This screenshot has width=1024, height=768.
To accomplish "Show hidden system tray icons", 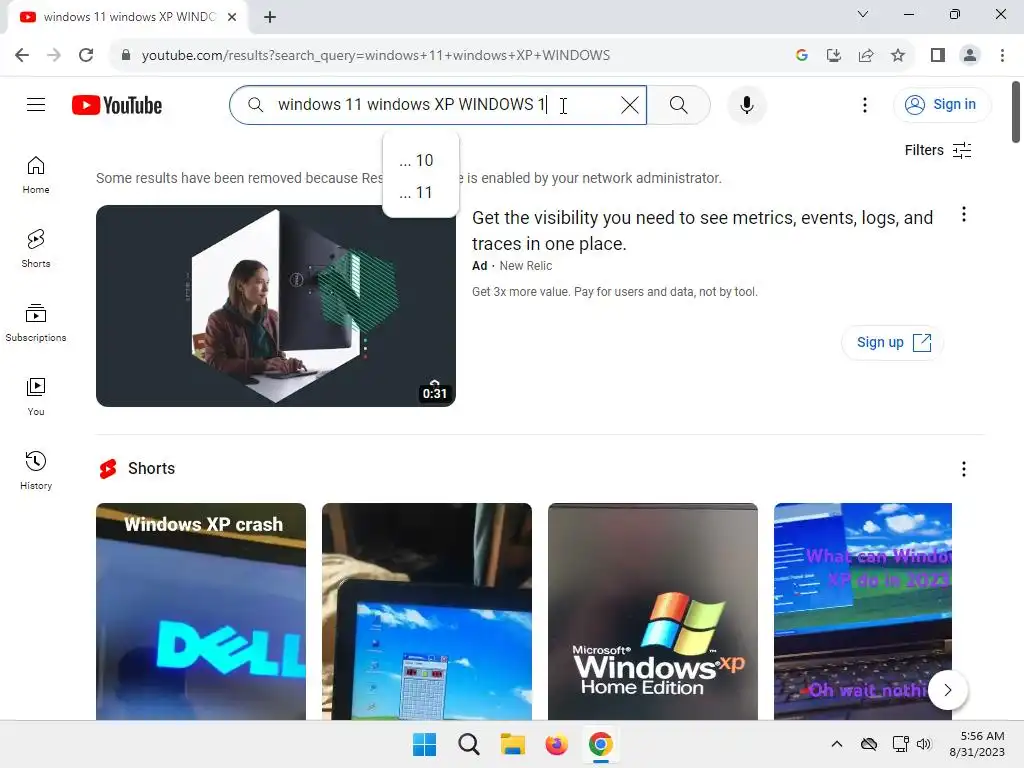I will [837, 744].
